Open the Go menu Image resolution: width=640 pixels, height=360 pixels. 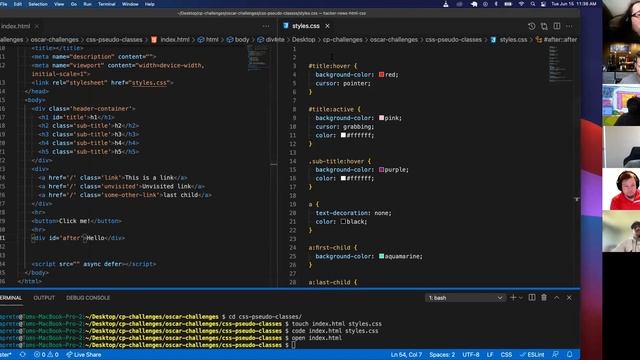(74, 4)
